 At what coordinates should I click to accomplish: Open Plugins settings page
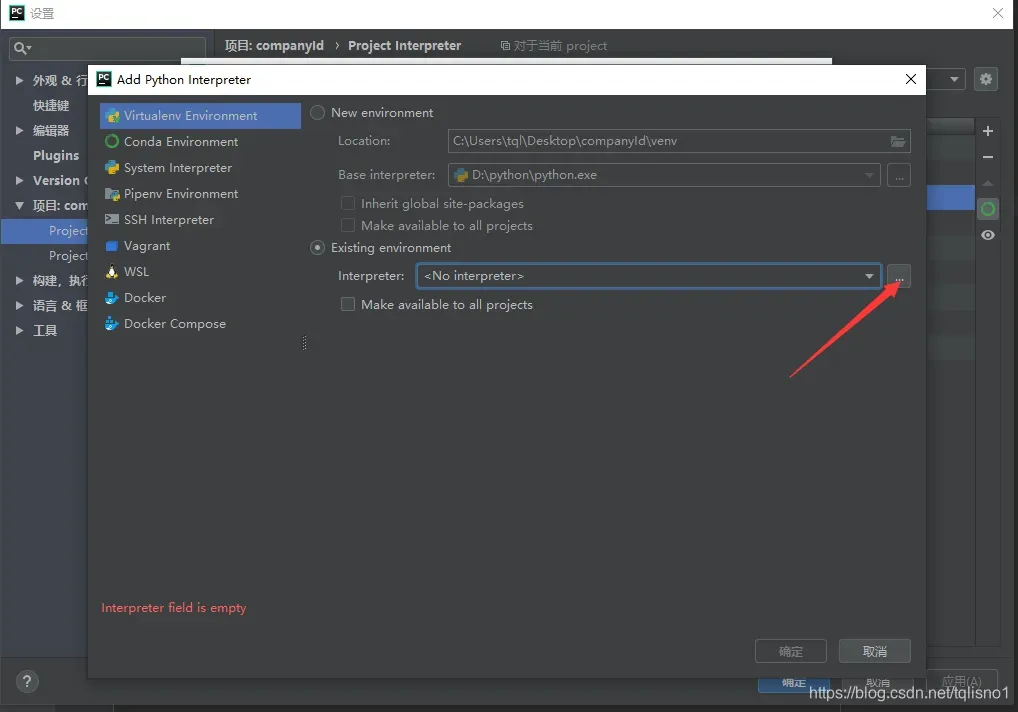56,156
